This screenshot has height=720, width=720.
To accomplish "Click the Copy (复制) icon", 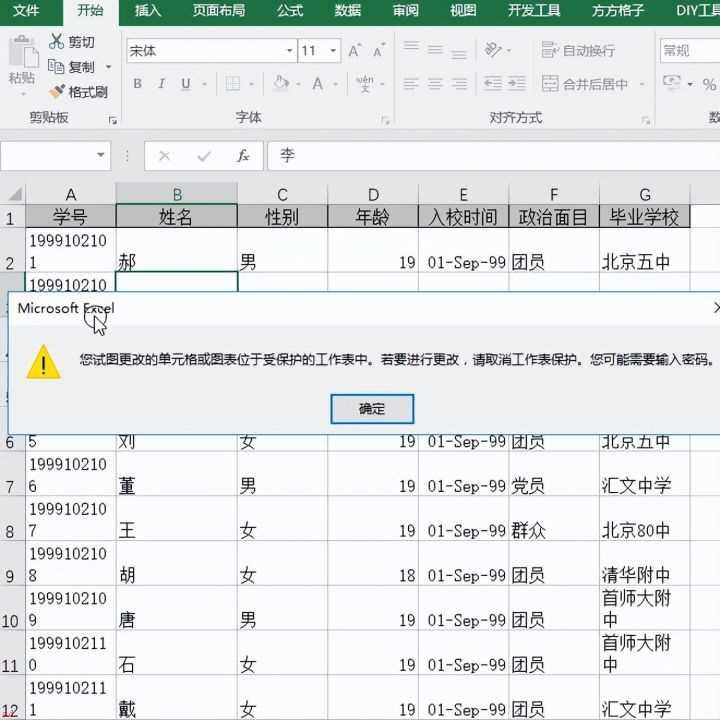I will pyautogui.click(x=56, y=67).
